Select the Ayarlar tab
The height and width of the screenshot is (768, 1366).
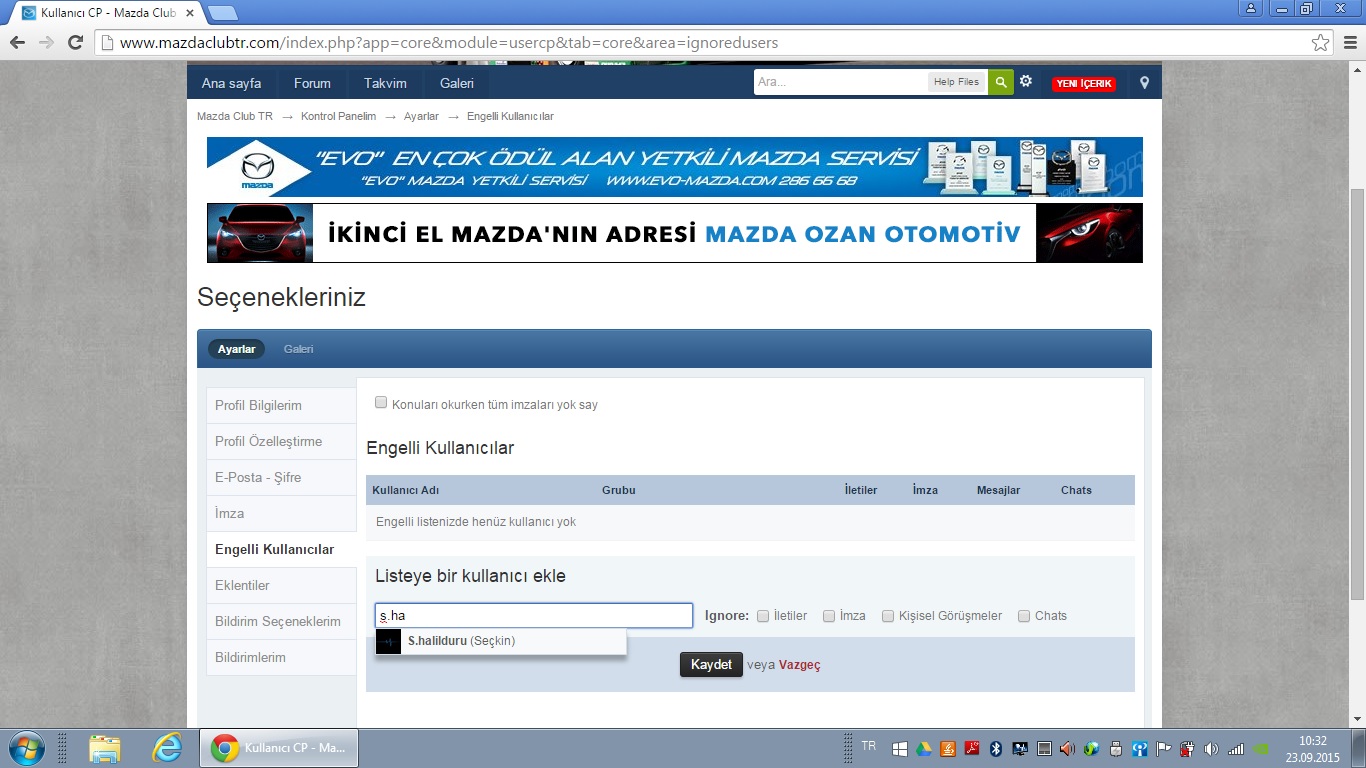pyautogui.click(x=236, y=349)
